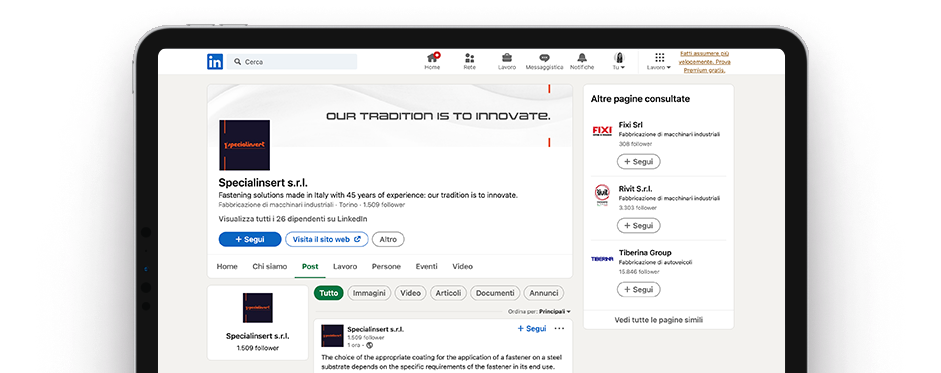The width and height of the screenshot is (941, 373).
Task: Click the search magnifier icon
Action: pyautogui.click(x=238, y=62)
